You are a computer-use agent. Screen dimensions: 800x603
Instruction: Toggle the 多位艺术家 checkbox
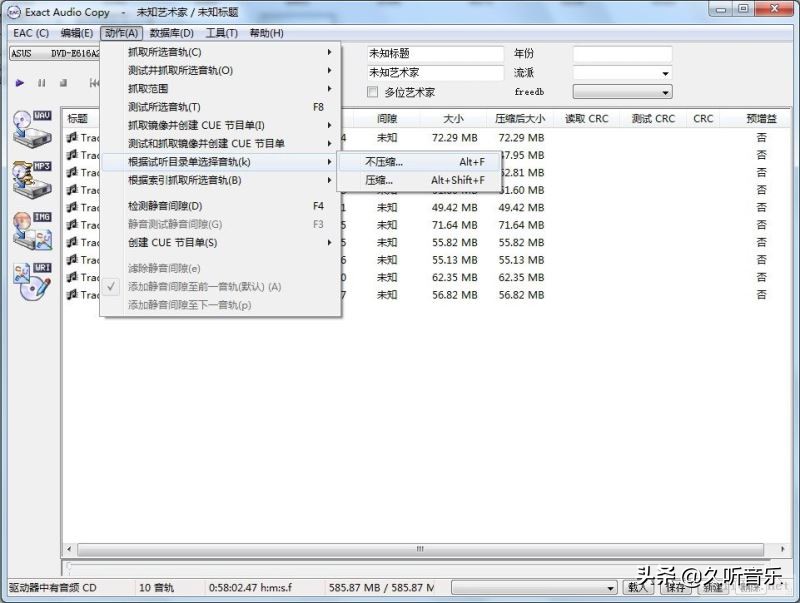[372, 92]
